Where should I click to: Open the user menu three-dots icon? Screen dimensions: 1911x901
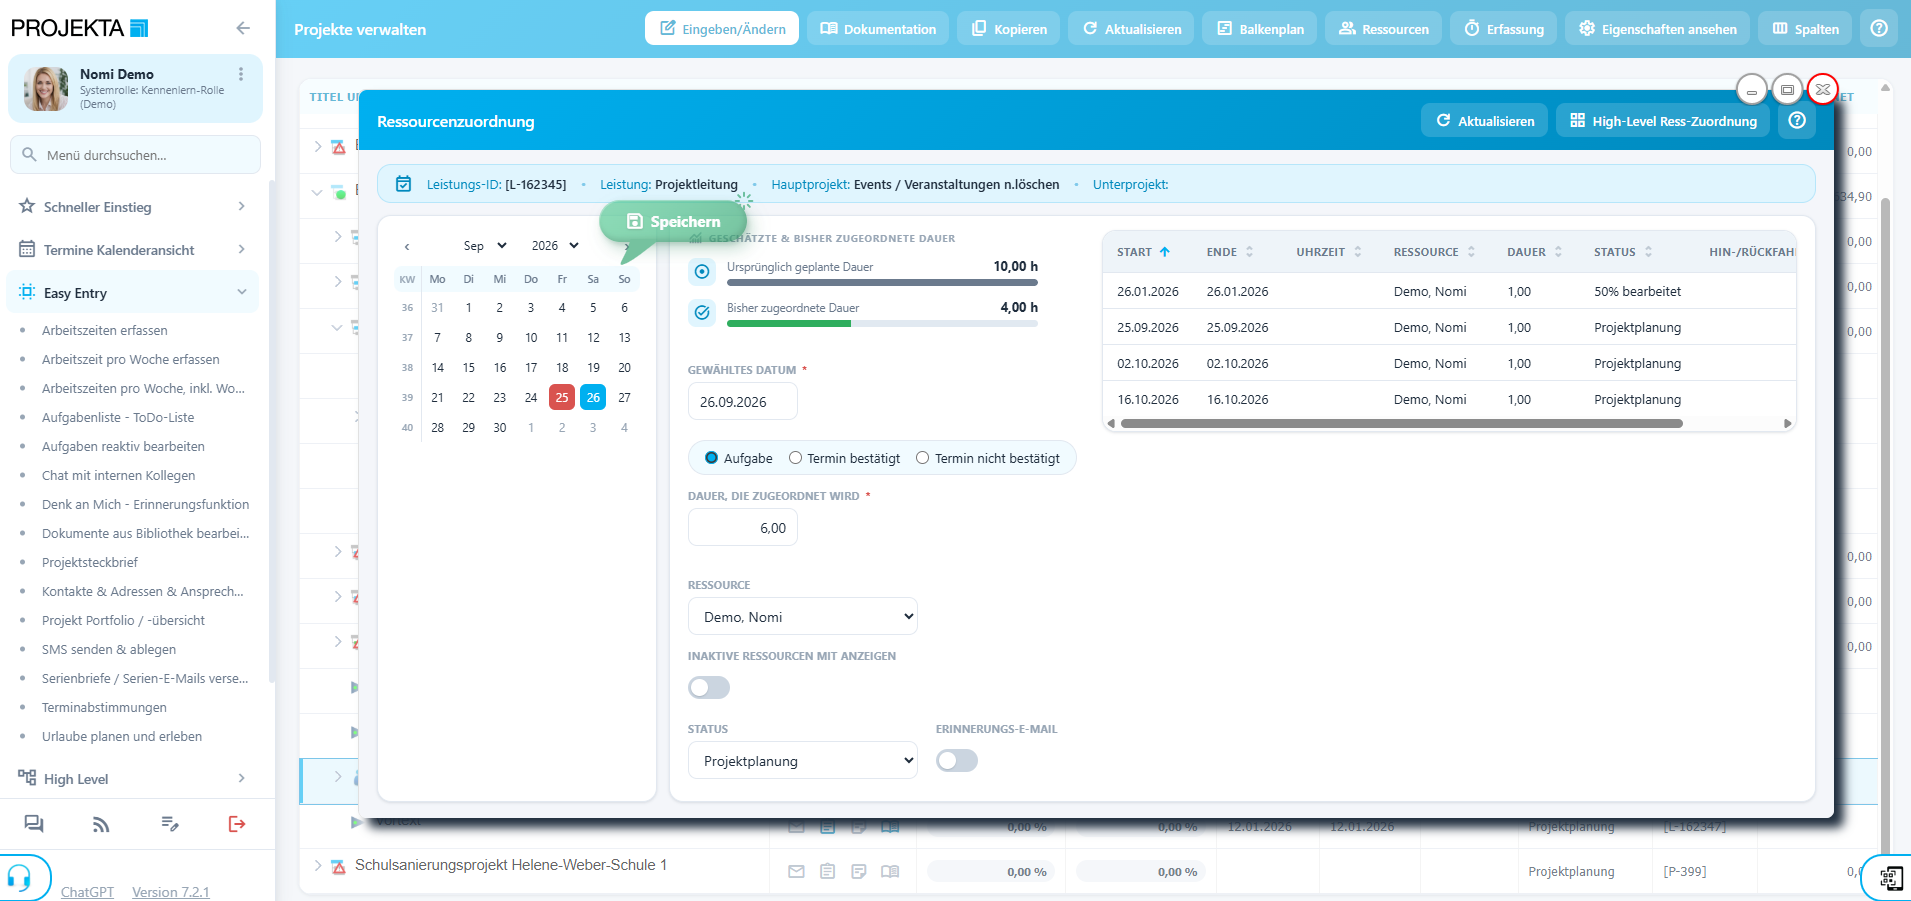click(x=241, y=74)
